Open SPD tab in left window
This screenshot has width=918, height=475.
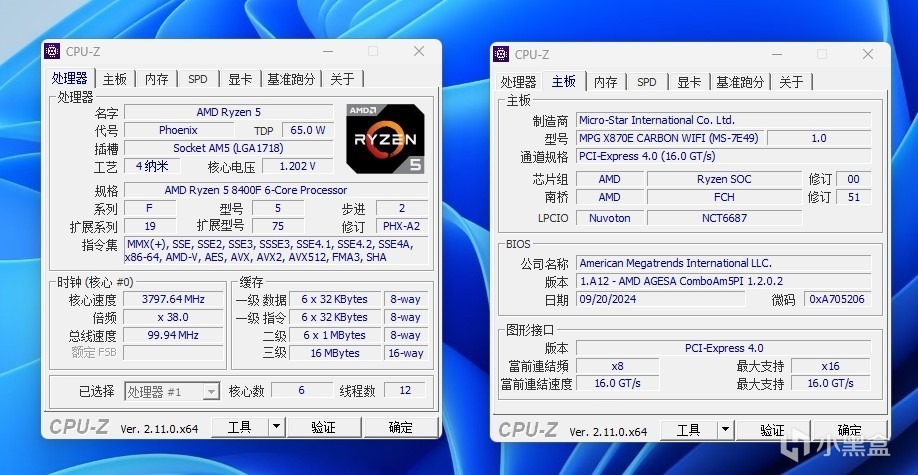[198, 79]
